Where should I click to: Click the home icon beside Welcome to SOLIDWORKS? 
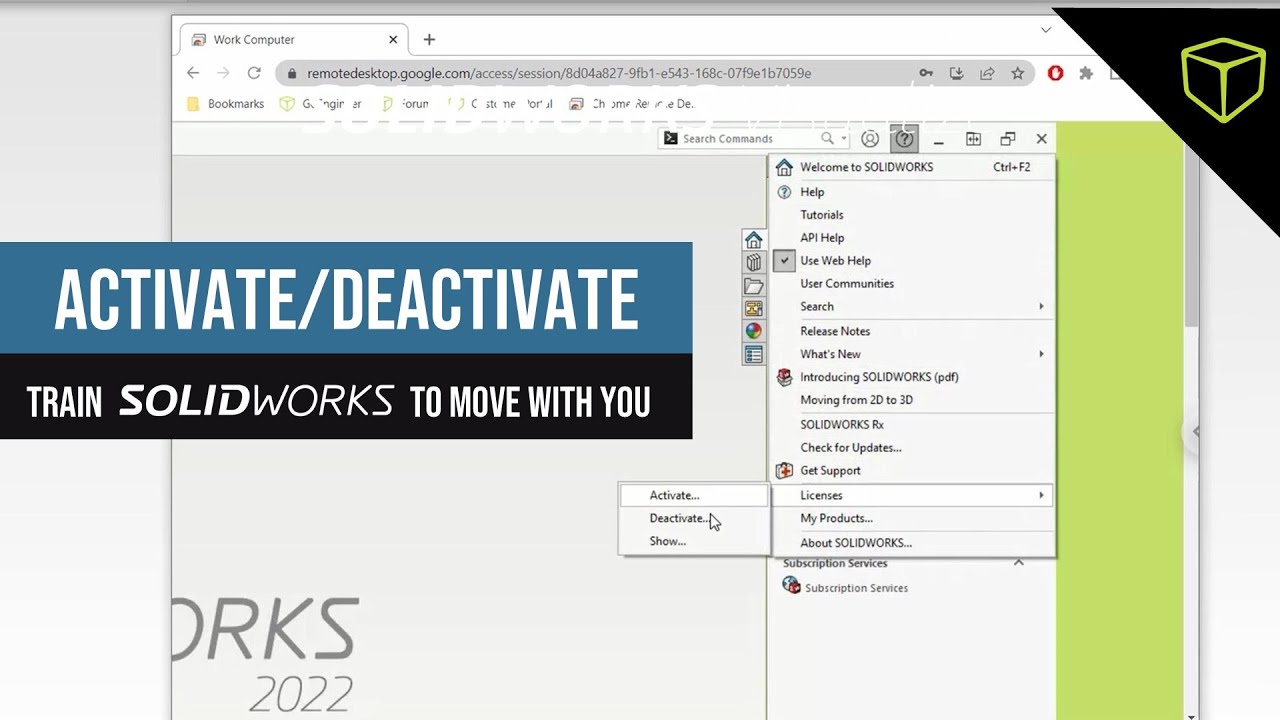click(784, 167)
